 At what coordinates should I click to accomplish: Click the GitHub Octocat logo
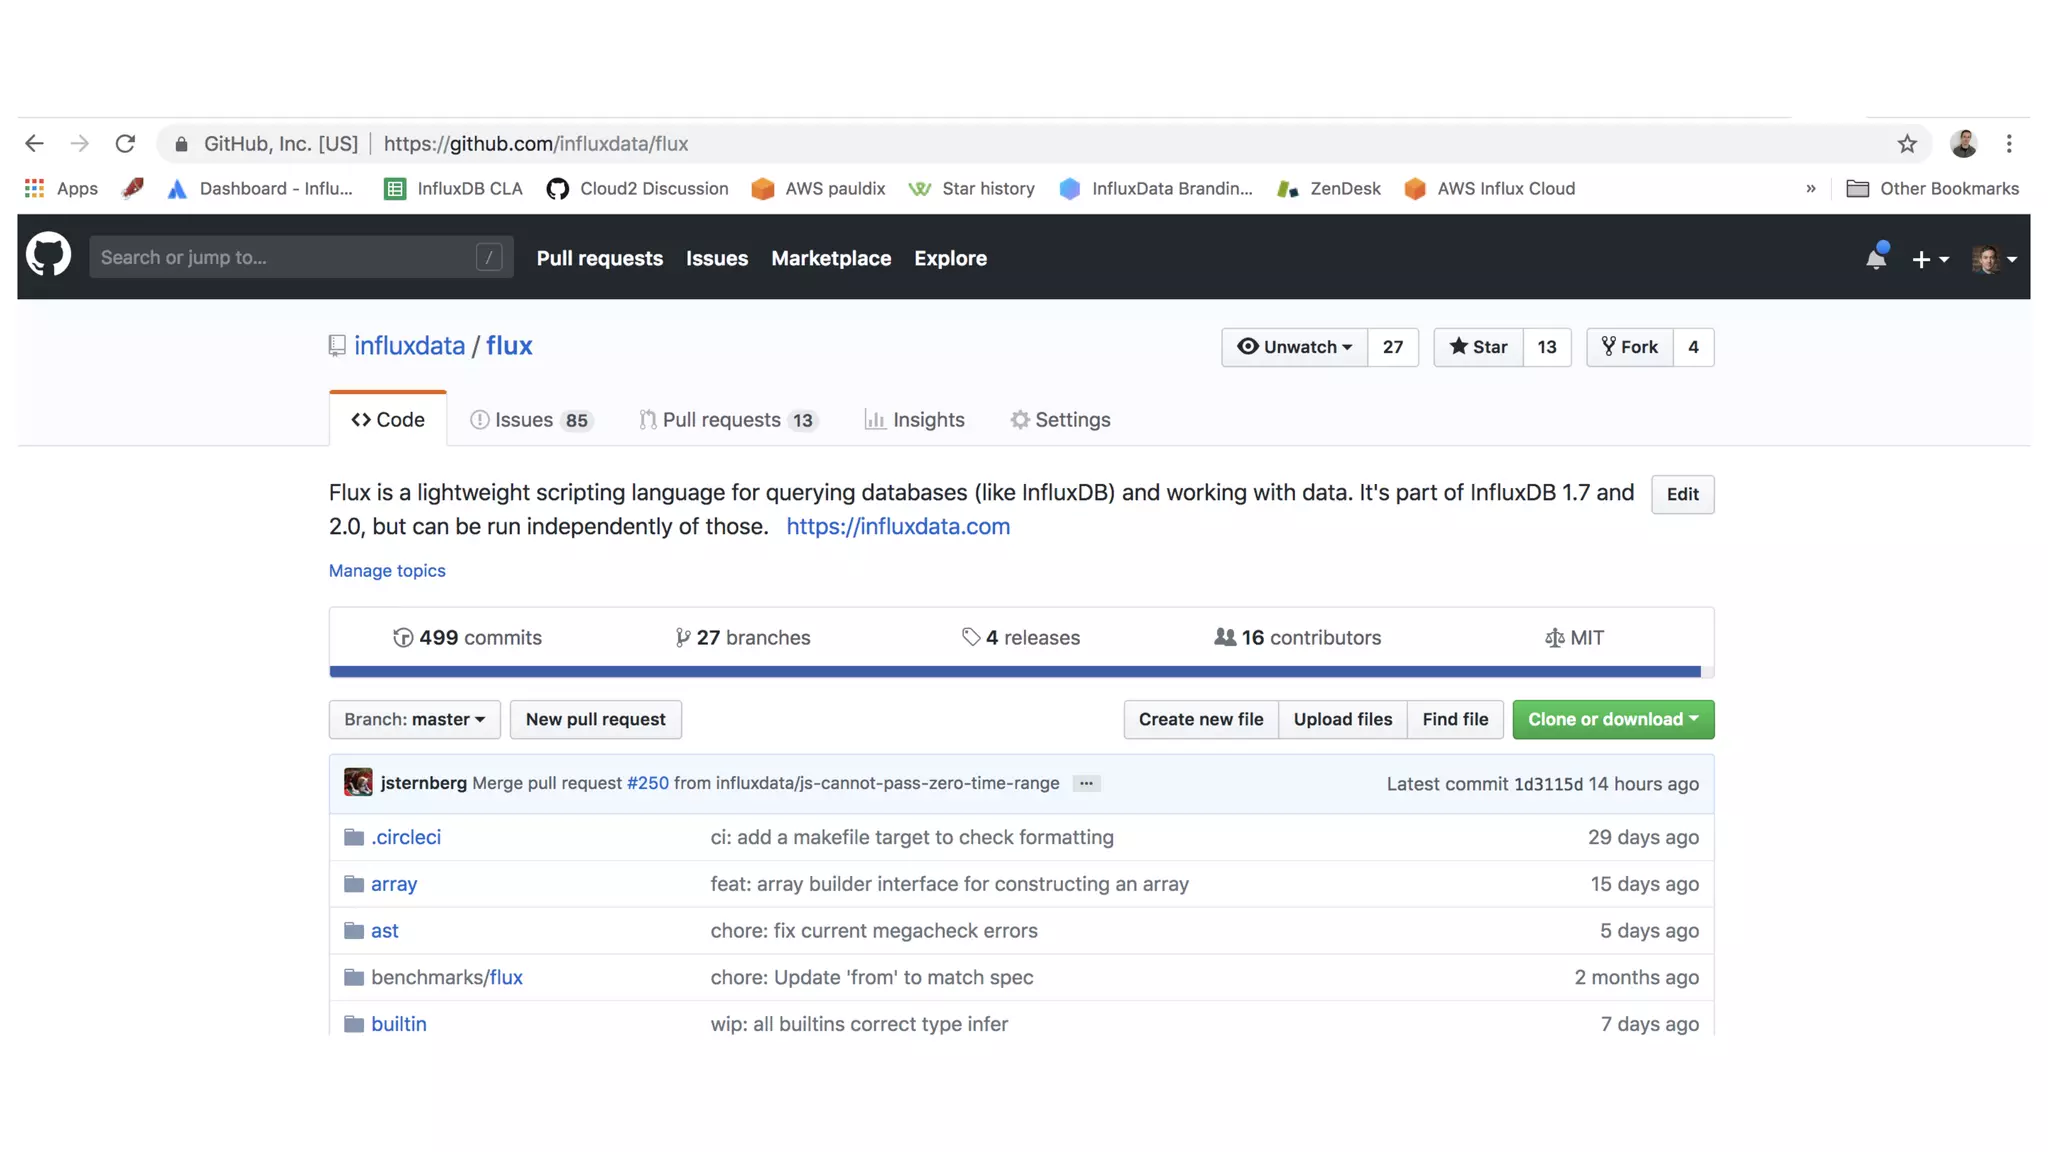48,256
